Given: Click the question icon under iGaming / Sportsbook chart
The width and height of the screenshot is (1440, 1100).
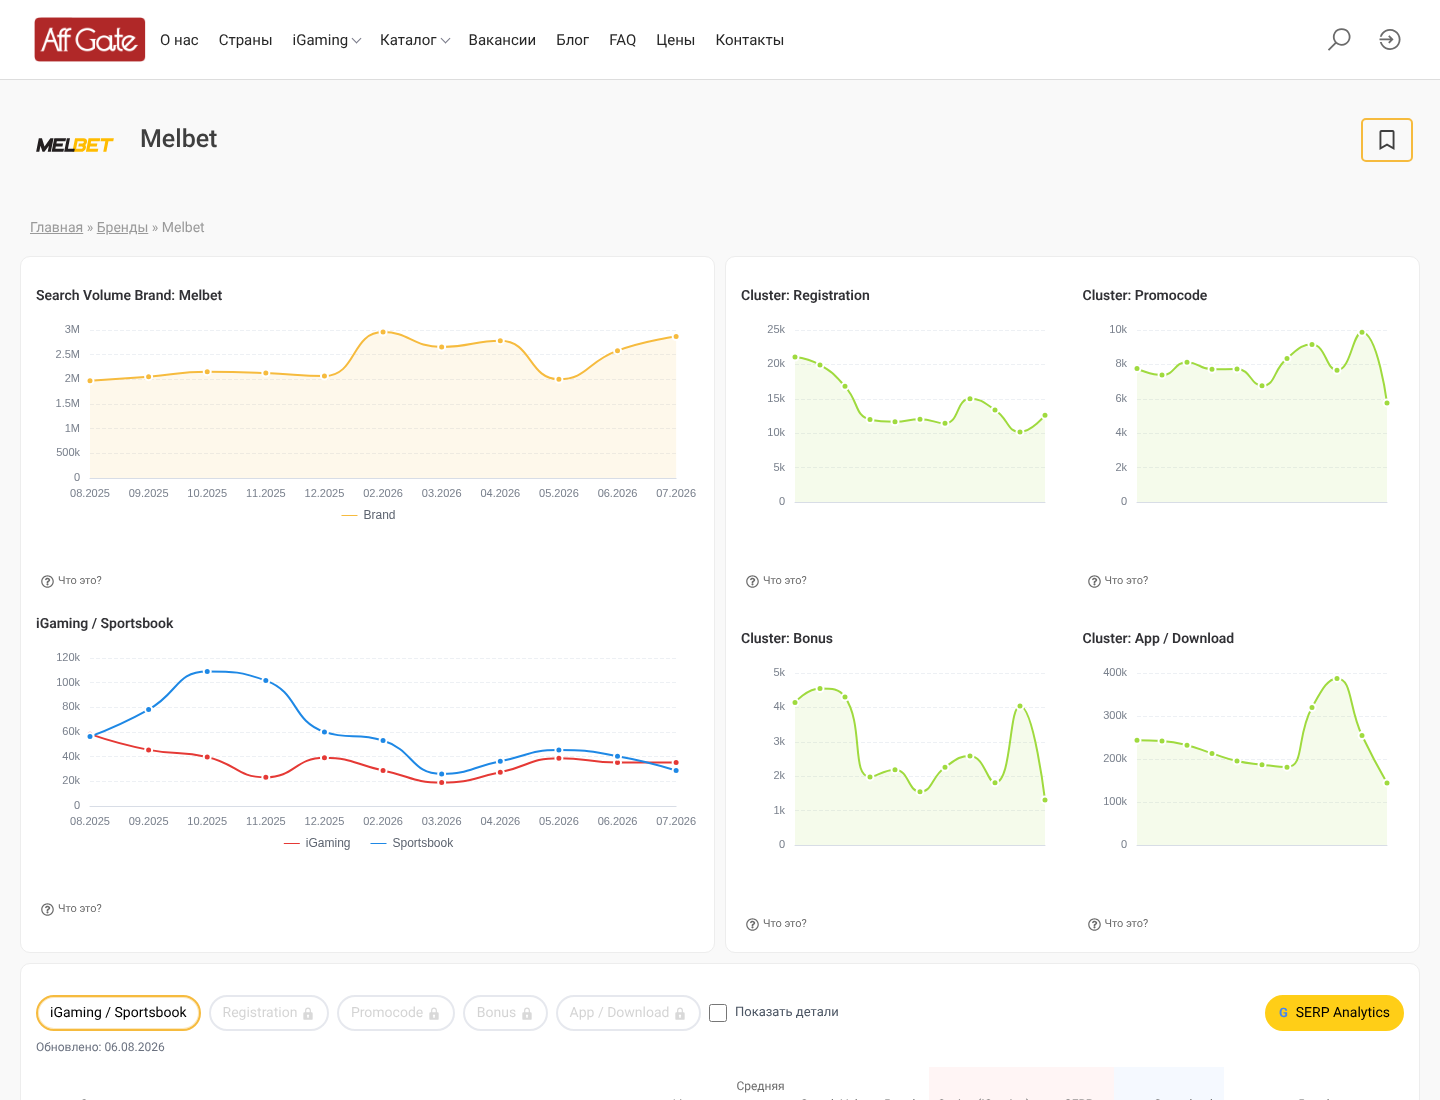Looking at the screenshot, I should coord(47,909).
